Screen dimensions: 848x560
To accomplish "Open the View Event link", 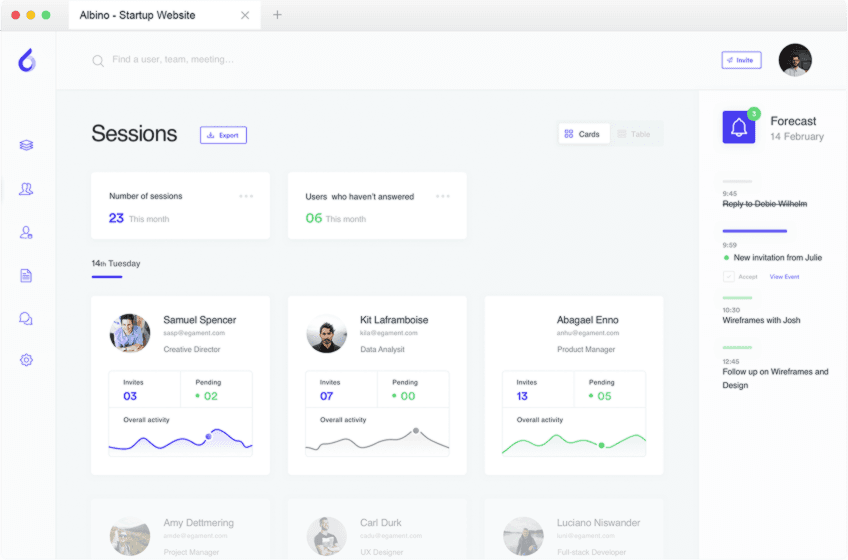I will pos(784,277).
